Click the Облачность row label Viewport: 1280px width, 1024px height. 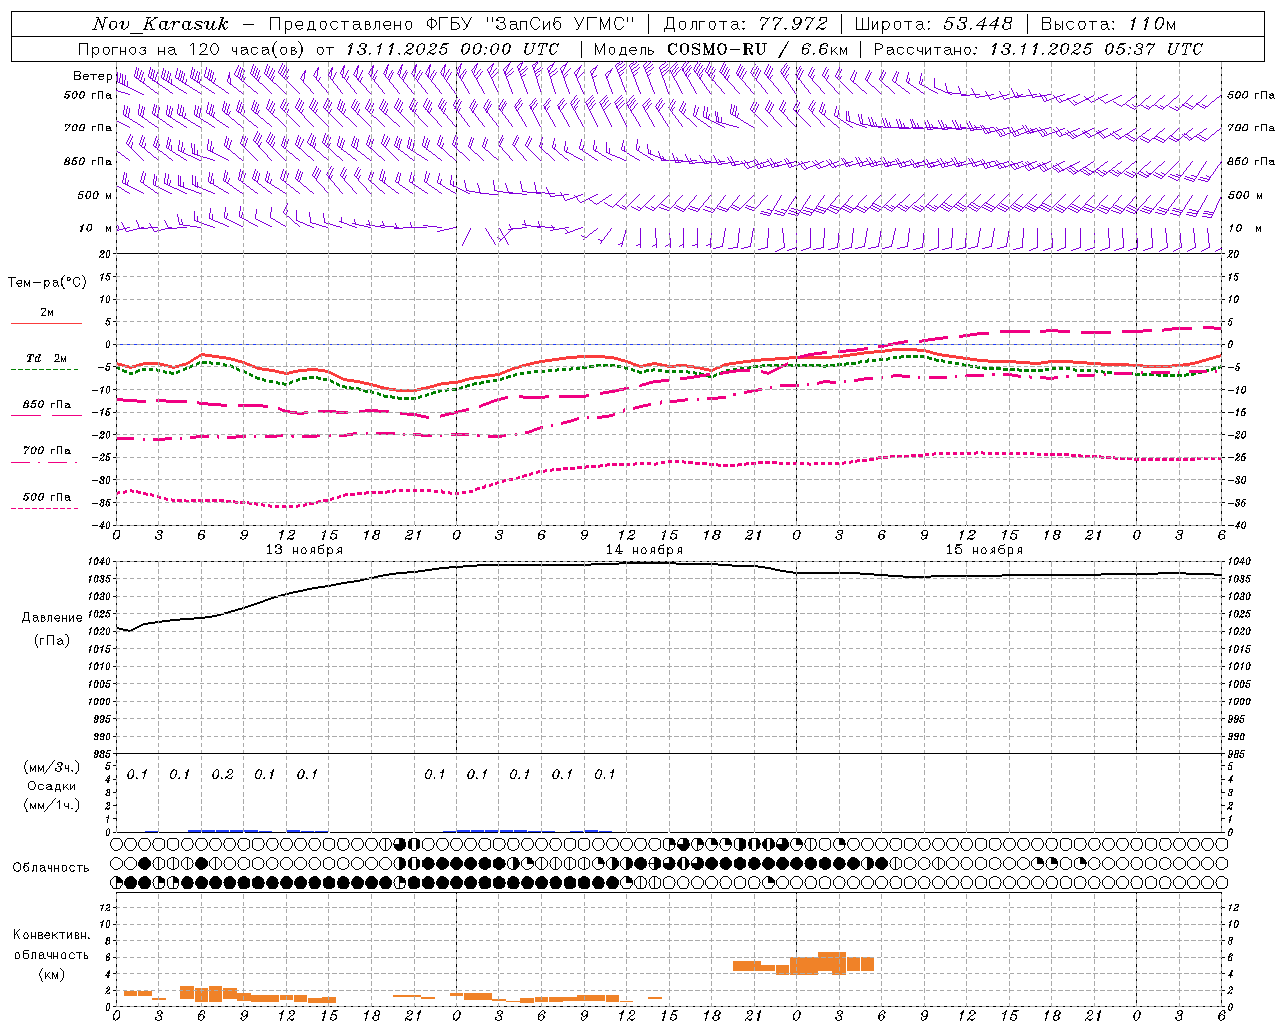[x=51, y=867]
